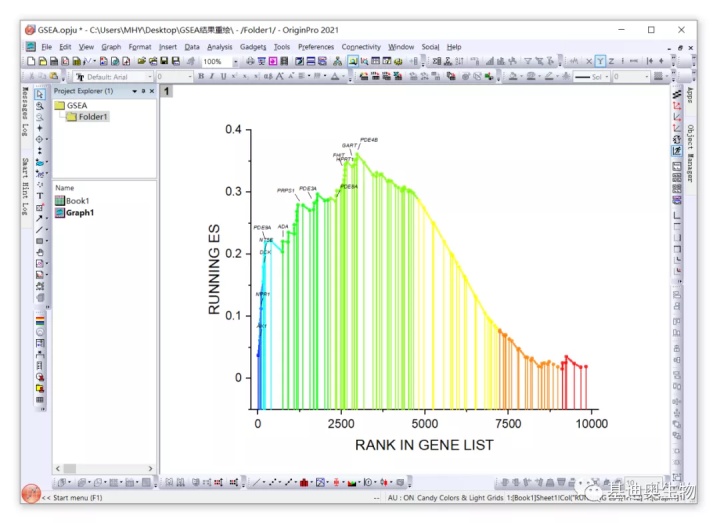Close the Project Explorer panel
Image resolution: width=720 pixels, height=523 pixels.
click(x=152, y=91)
